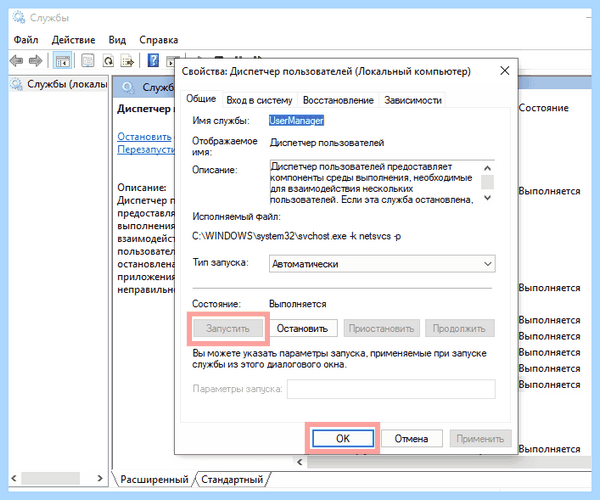Click the Диспетчер пользователей display name text
Image resolution: width=600 pixels, height=500 pixels.
327,143
